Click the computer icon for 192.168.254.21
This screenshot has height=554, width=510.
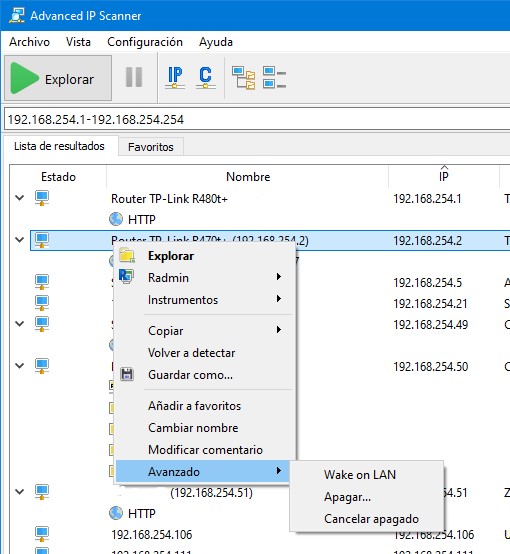(x=42, y=303)
